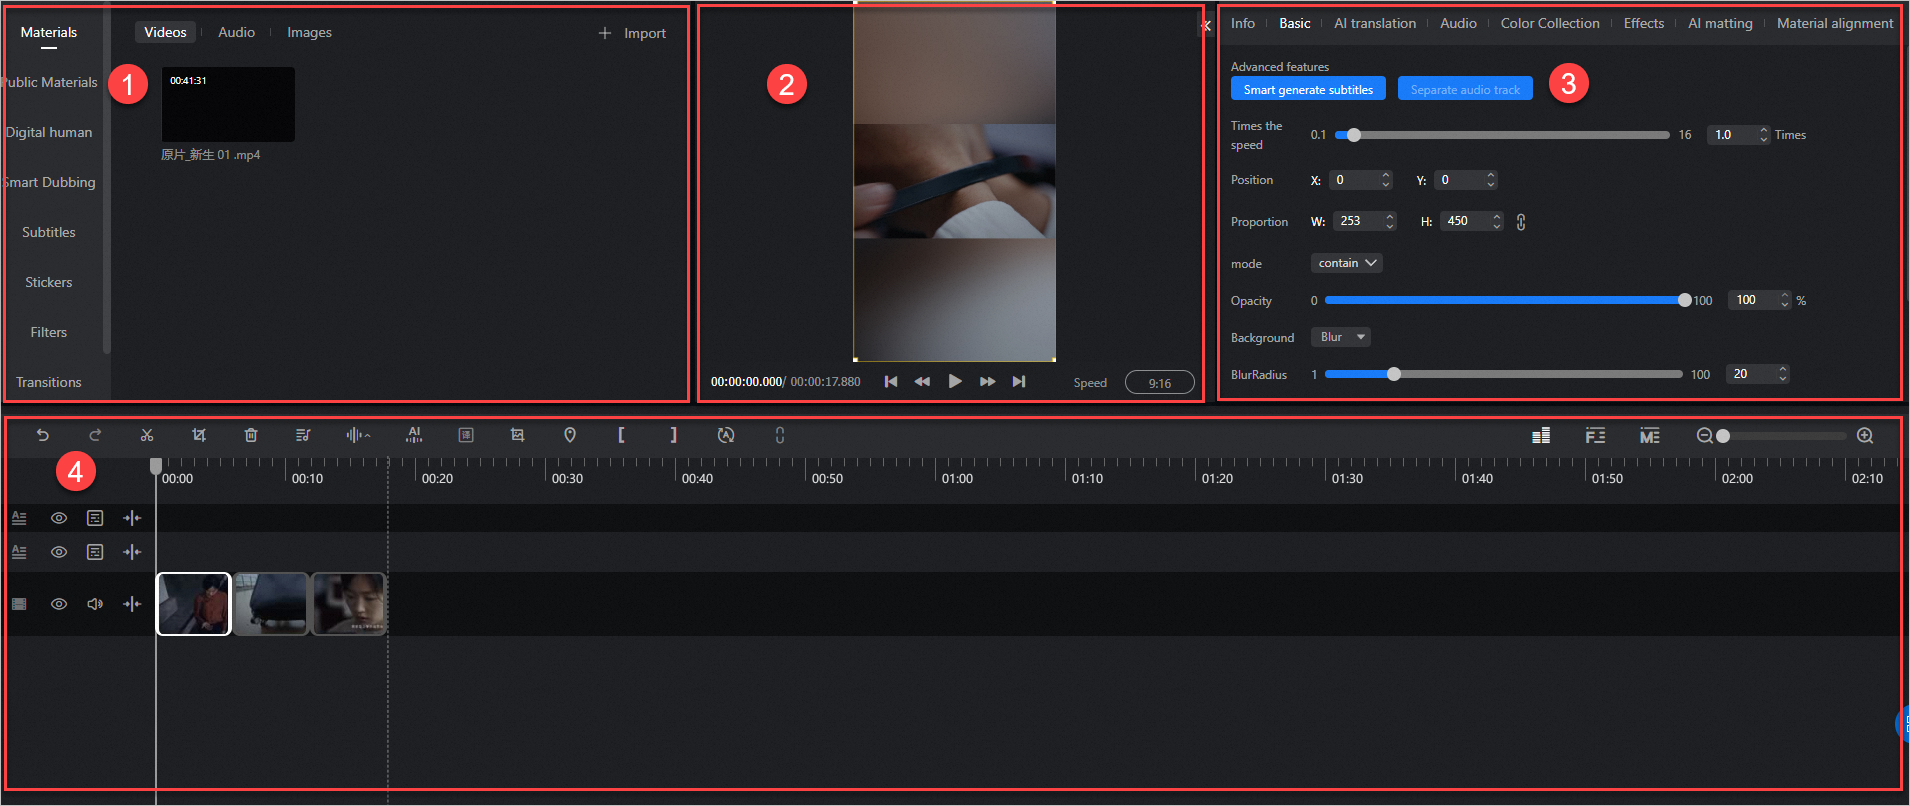Viewport: 1910px width, 806px height.
Task: Increase the BlurRadius stepper value
Action: (1783, 369)
